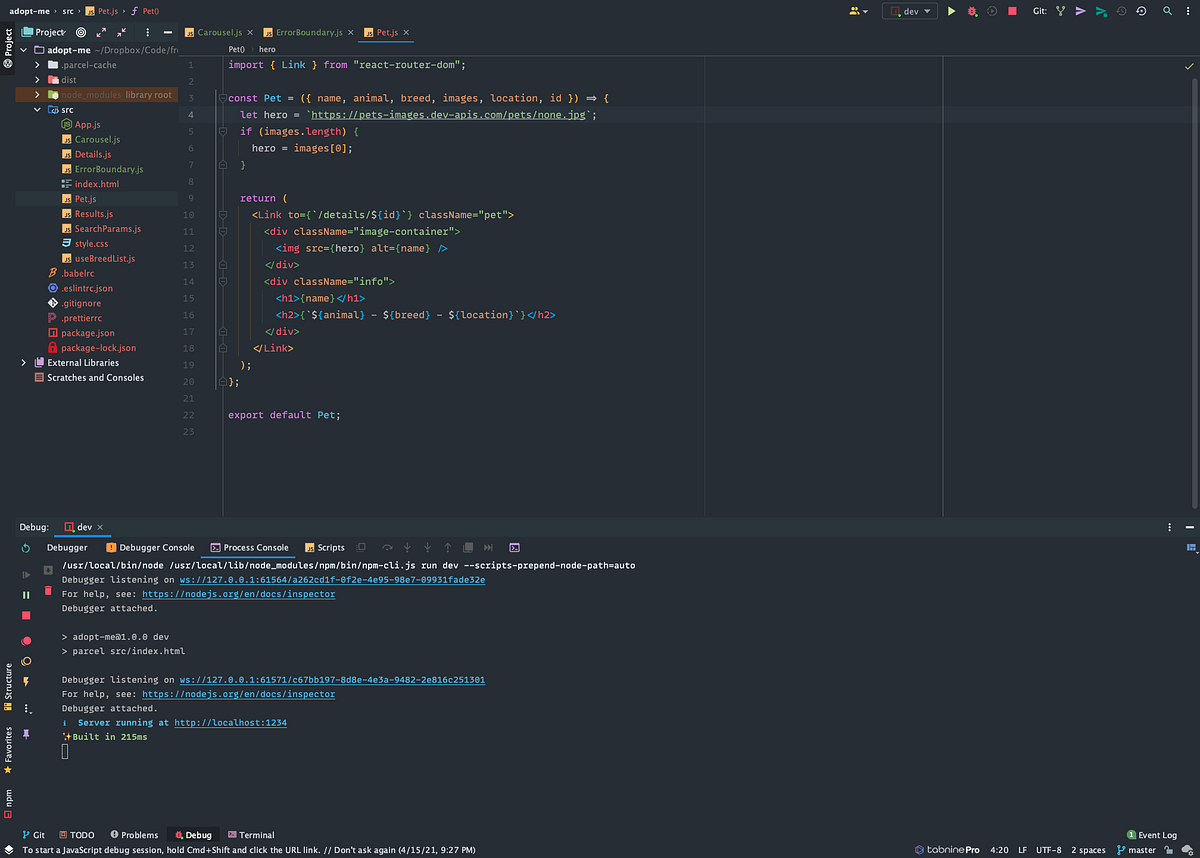Launch debugging via the bug icon
The width and height of the screenshot is (1200, 858).
point(971,11)
